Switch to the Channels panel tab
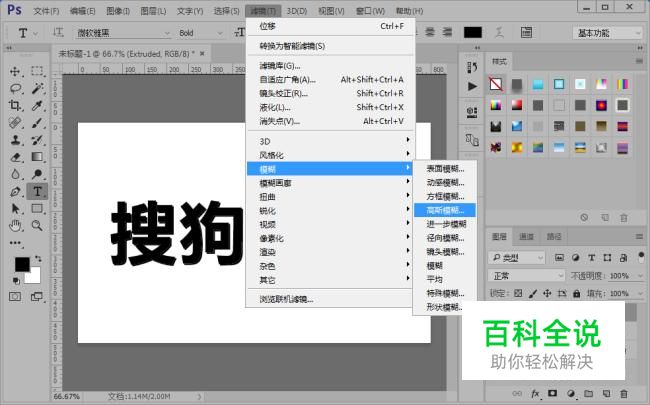Screen dimensions: 650x405 tap(526, 236)
